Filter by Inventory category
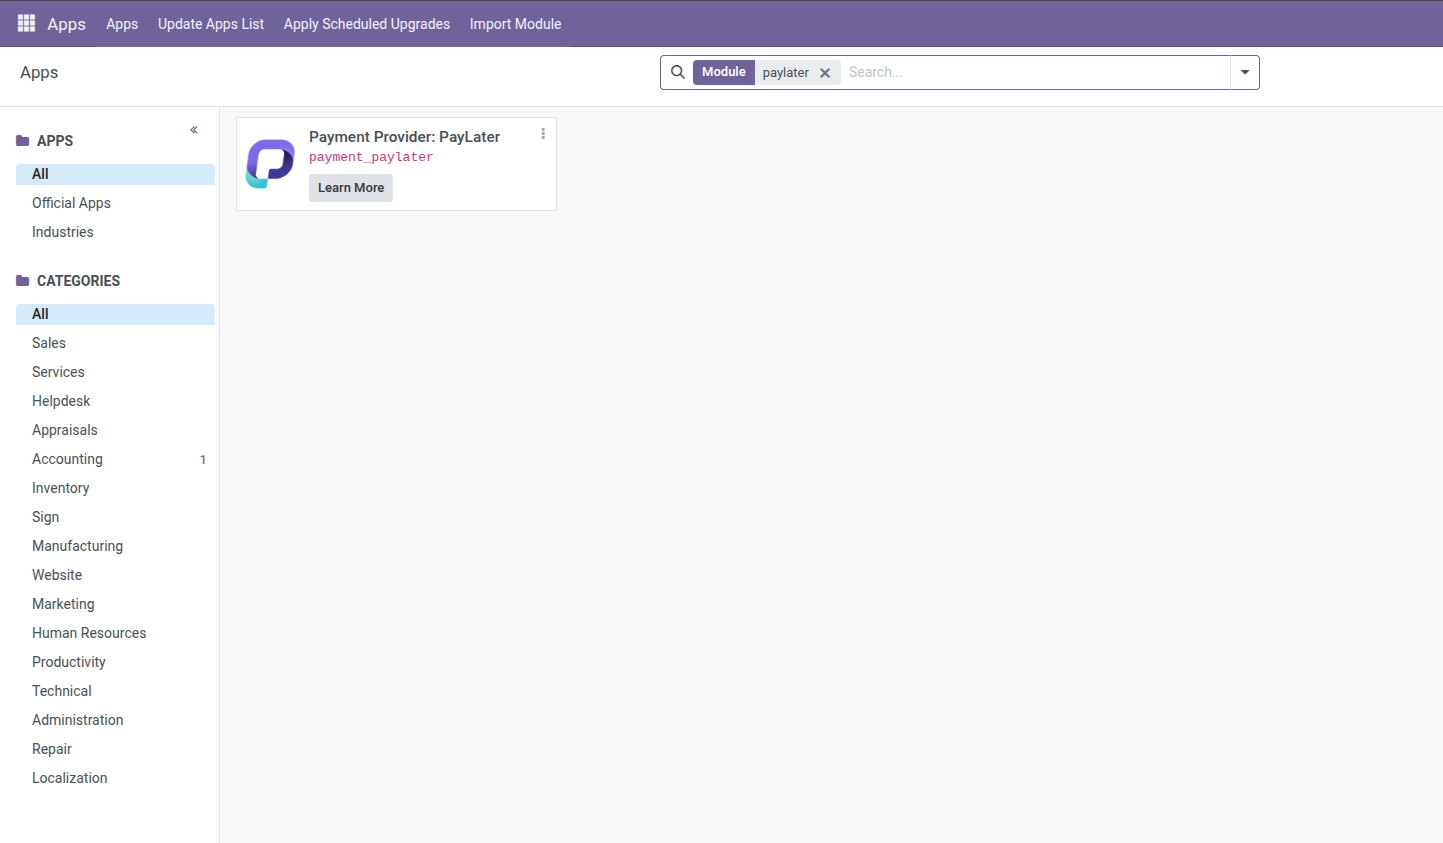The height and width of the screenshot is (843, 1443). (115, 488)
